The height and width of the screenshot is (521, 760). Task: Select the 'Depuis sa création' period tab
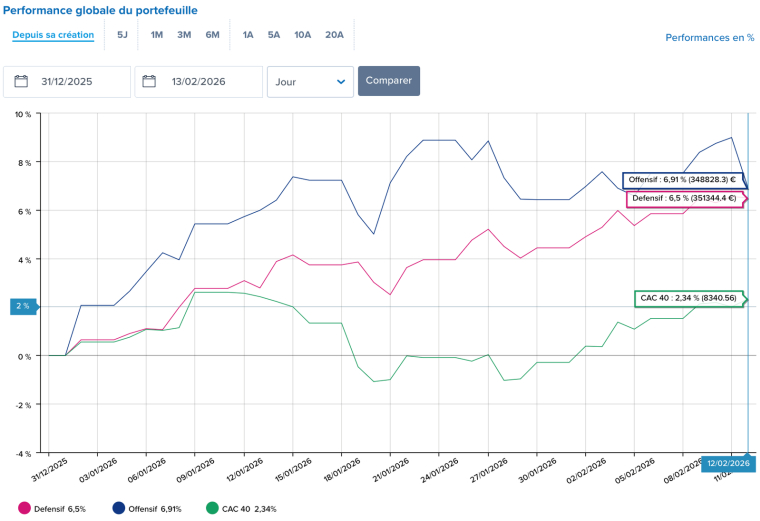(53, 35)
